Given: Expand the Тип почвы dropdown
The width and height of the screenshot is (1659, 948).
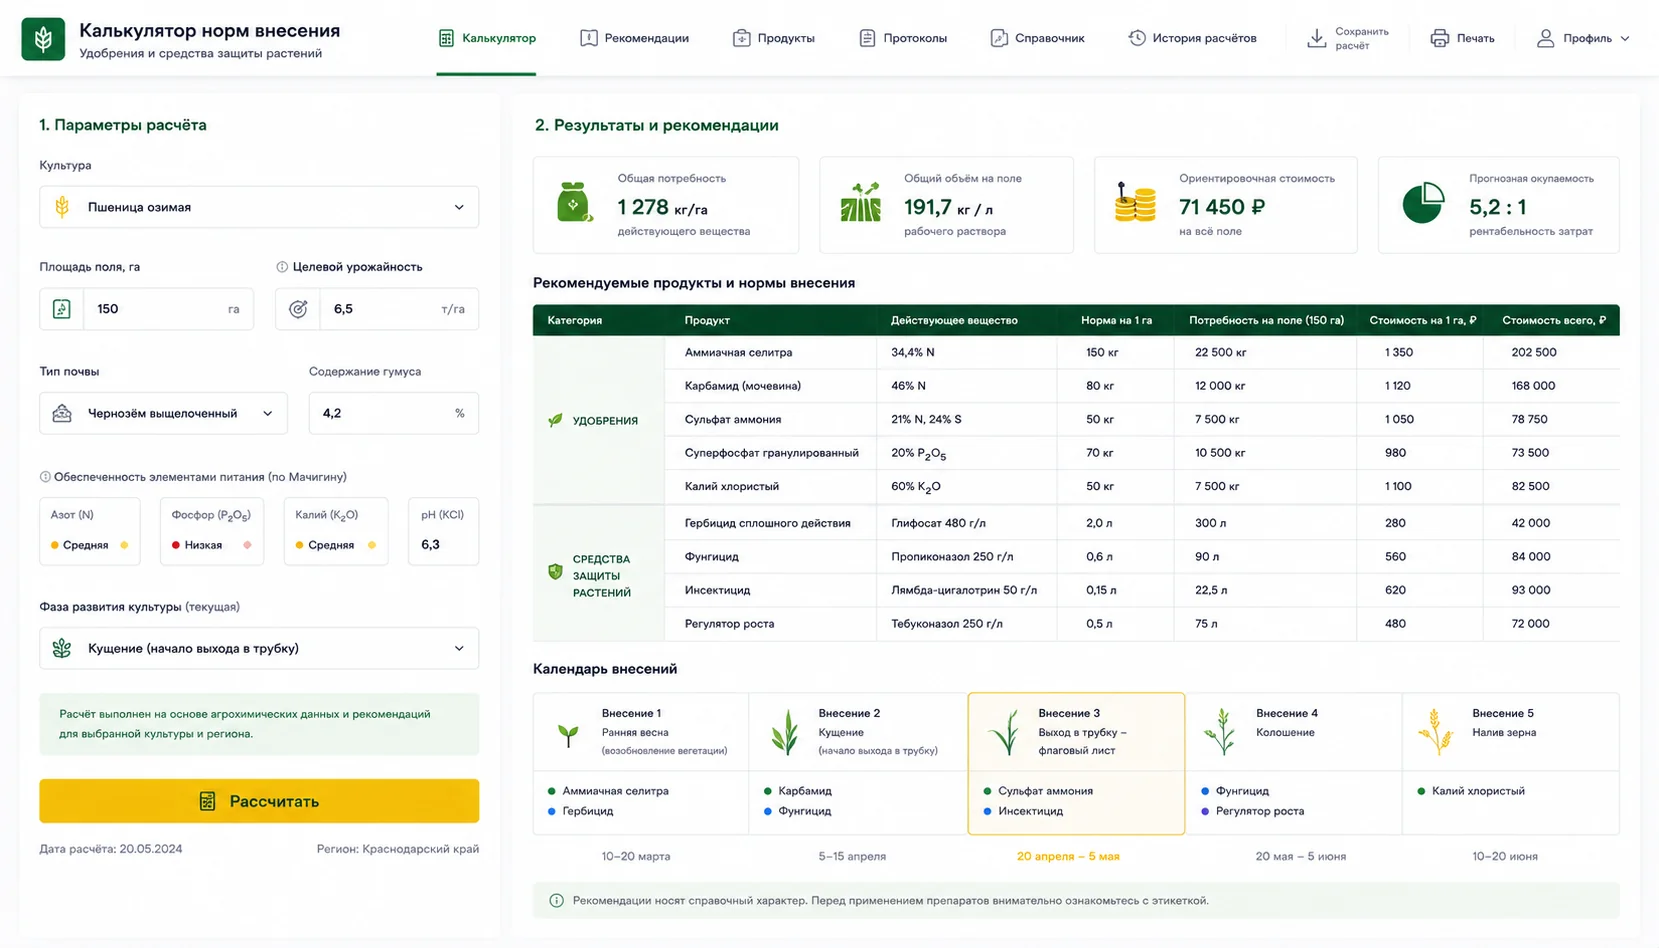Looking at the screenshot, I should (163, 413).
